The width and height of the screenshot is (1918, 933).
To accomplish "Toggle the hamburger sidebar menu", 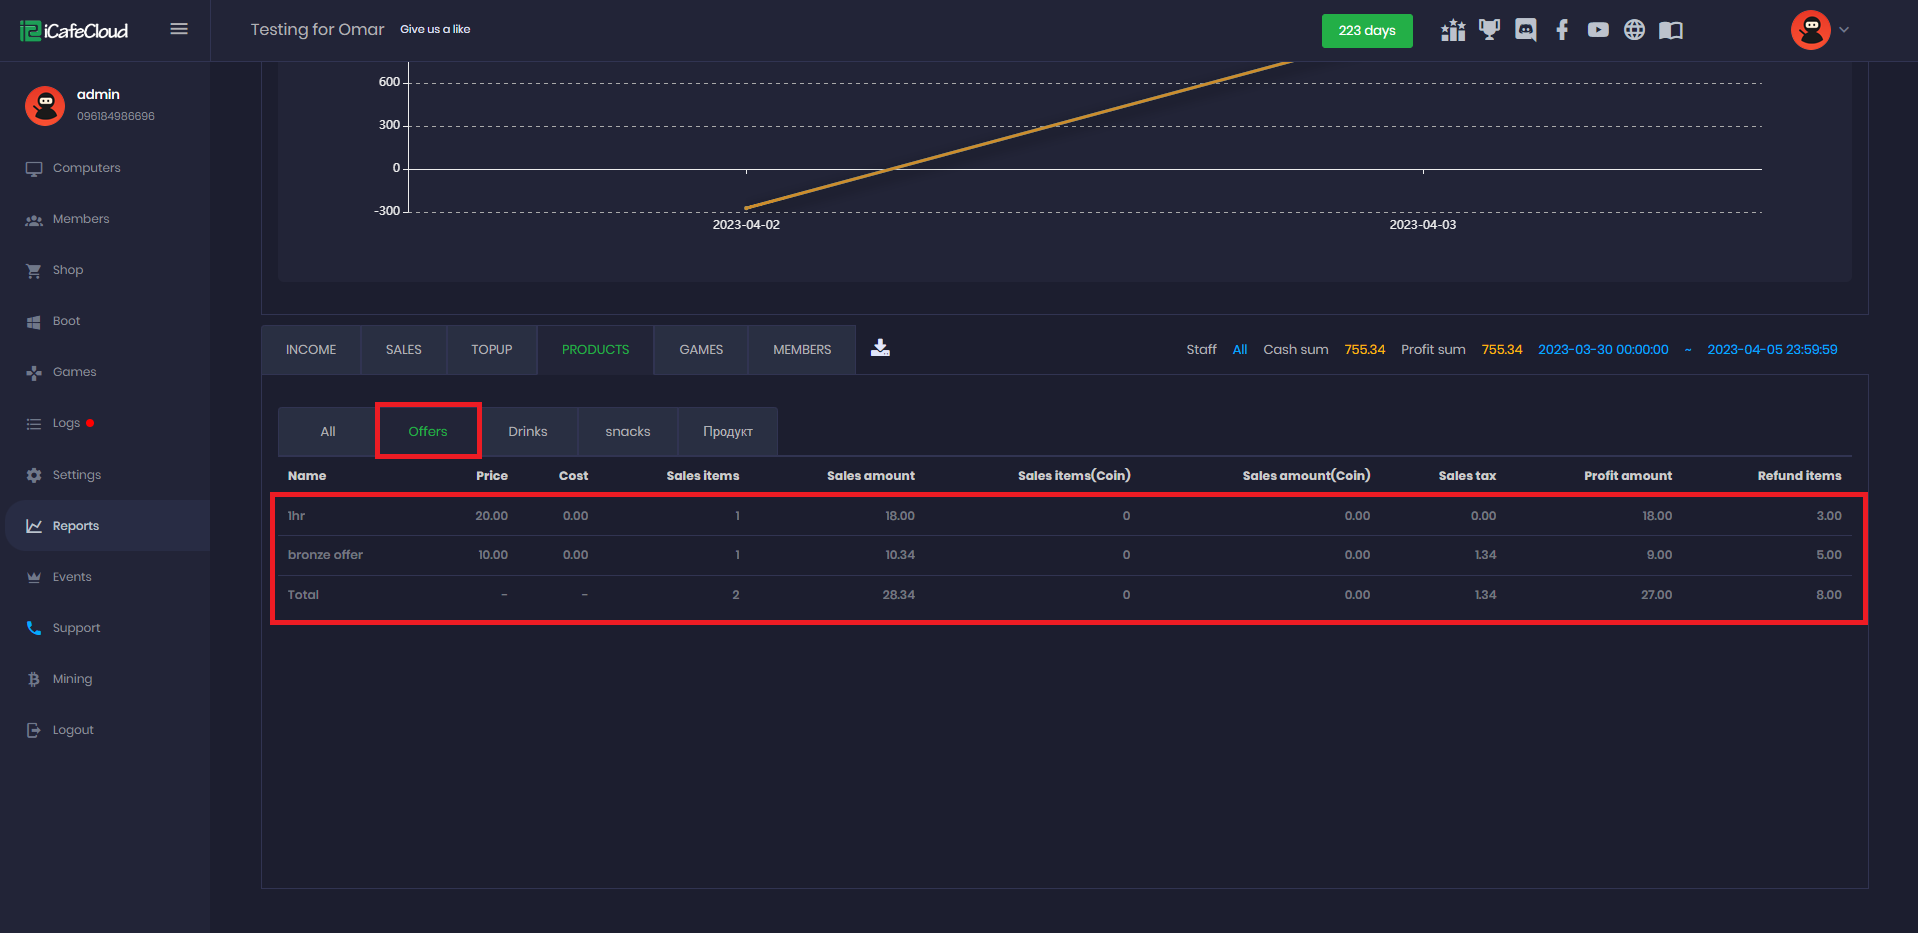I will (179, 29).
